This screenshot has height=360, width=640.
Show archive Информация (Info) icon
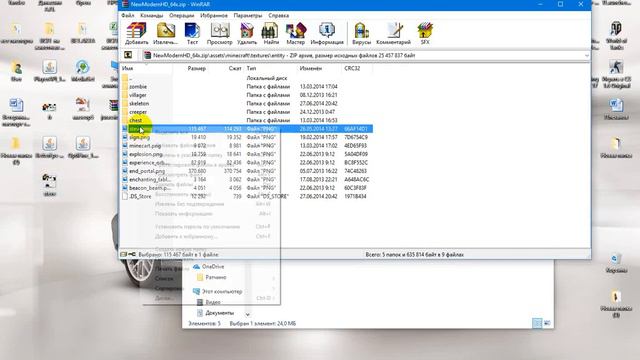click(327, 33)
